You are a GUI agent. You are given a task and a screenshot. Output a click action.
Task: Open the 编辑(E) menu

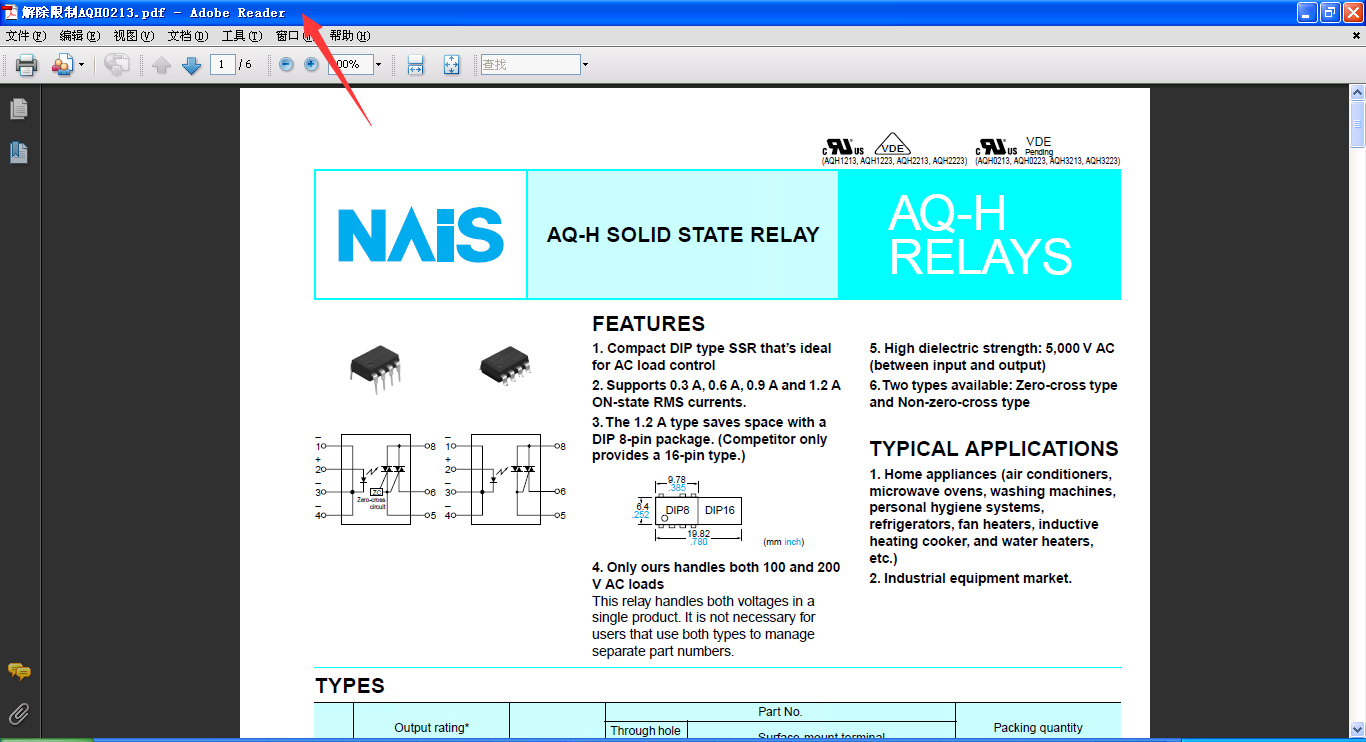tap(80, 36)
